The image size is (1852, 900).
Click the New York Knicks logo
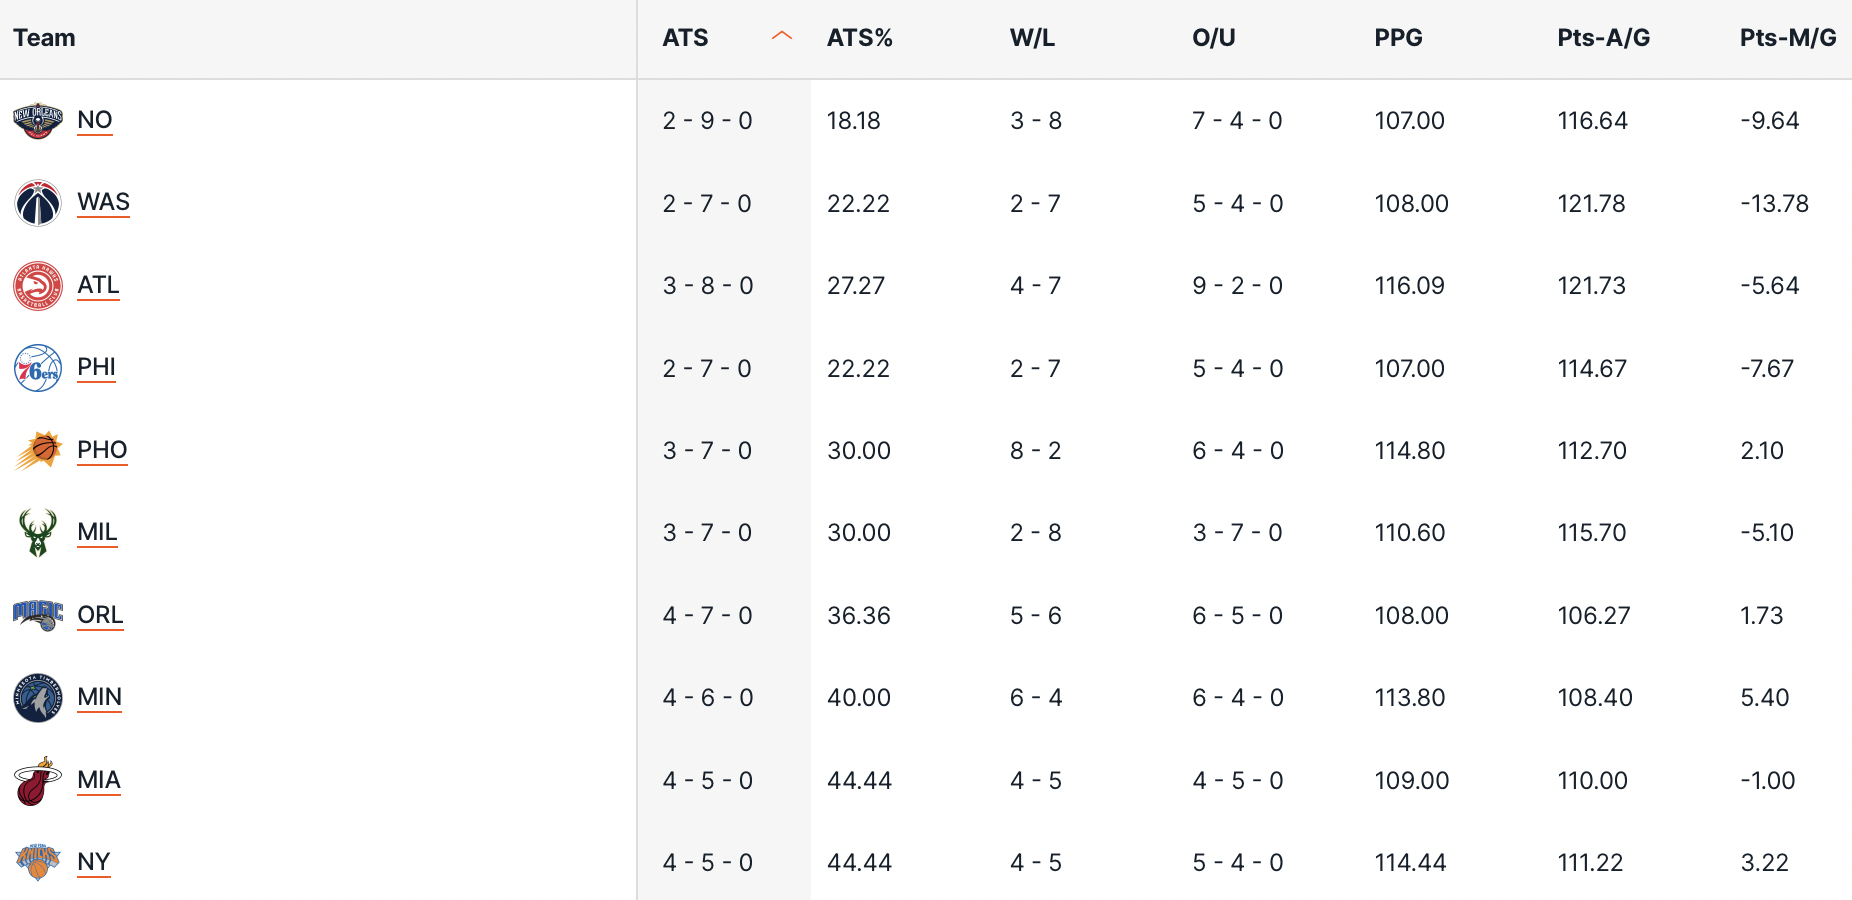pos(38,862)
